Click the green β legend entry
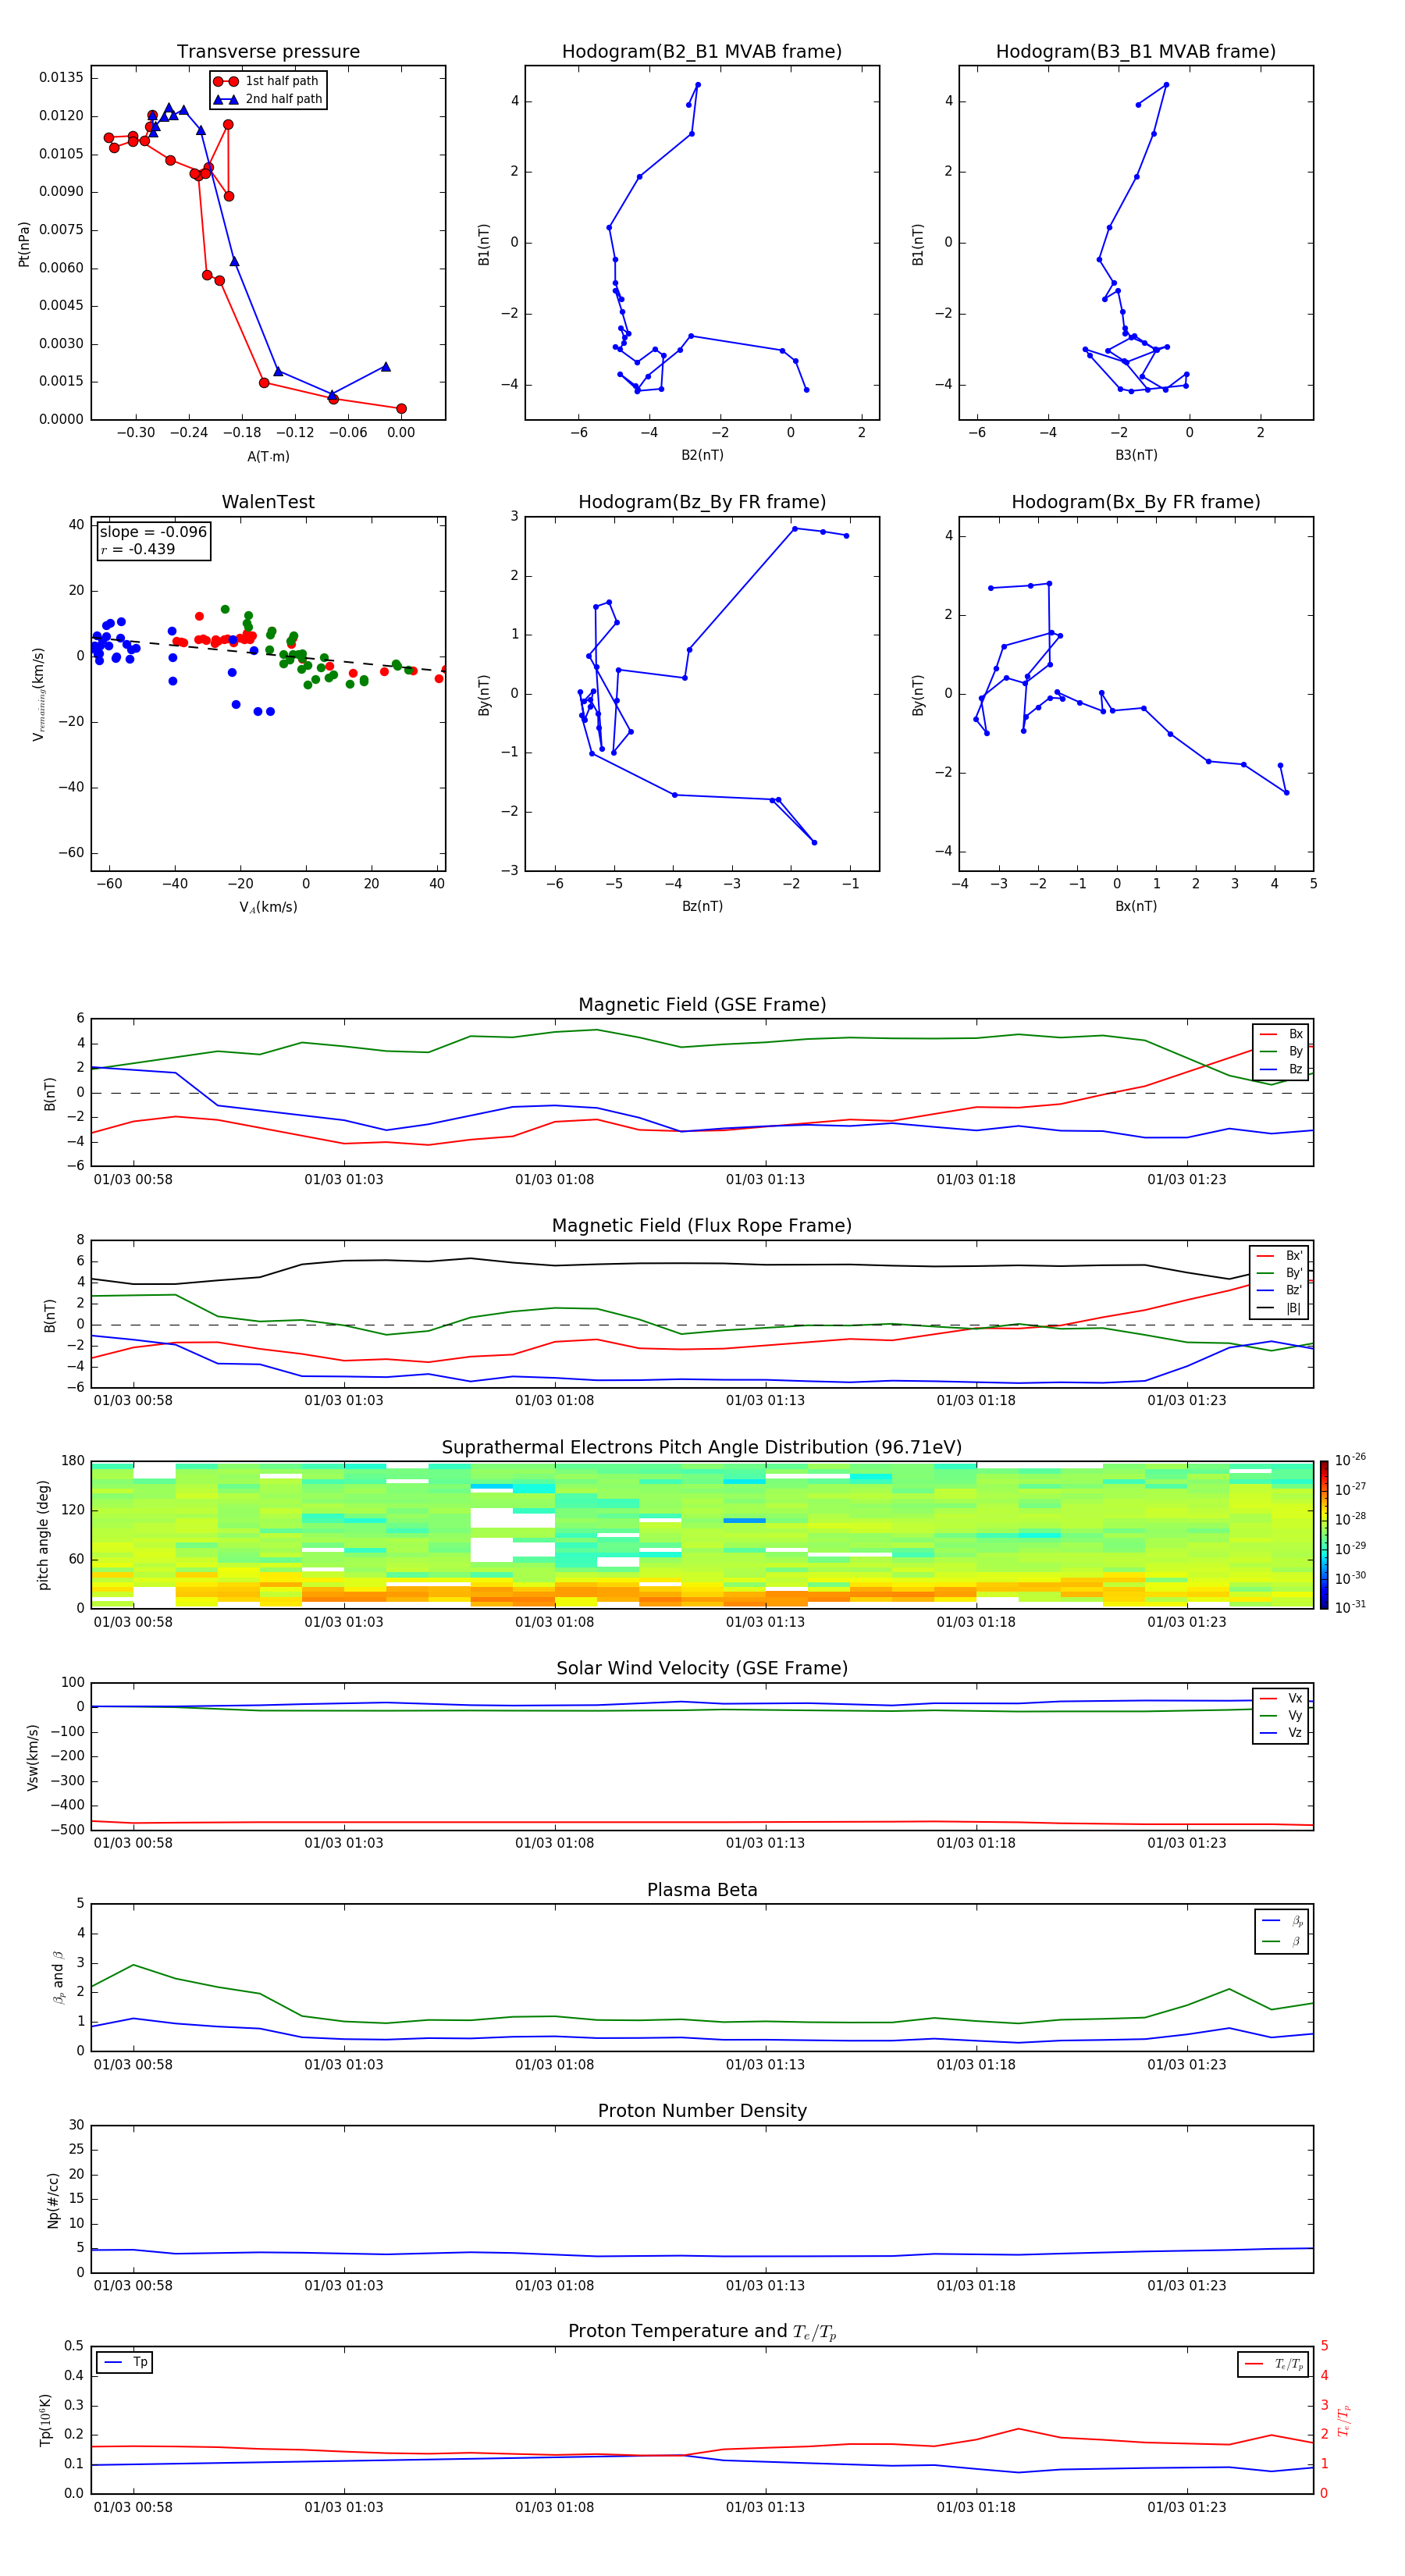Screen dimensions: 1405x2576 point(1283,1942)
